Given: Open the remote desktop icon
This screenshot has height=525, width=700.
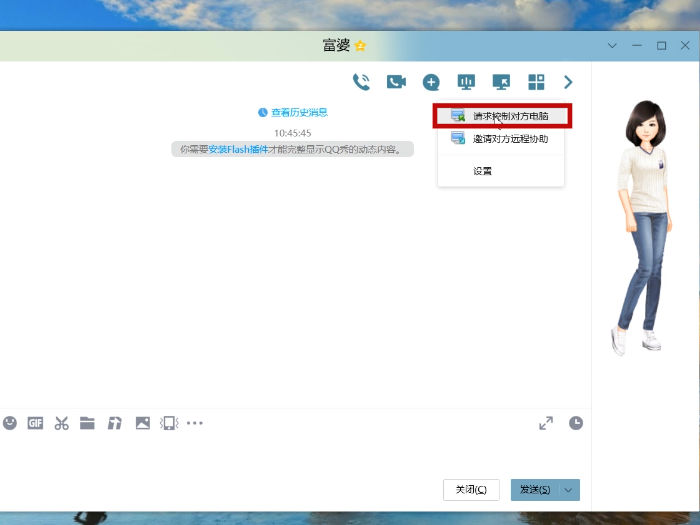Looking at the screenshot, I should [x=501, y=82].
